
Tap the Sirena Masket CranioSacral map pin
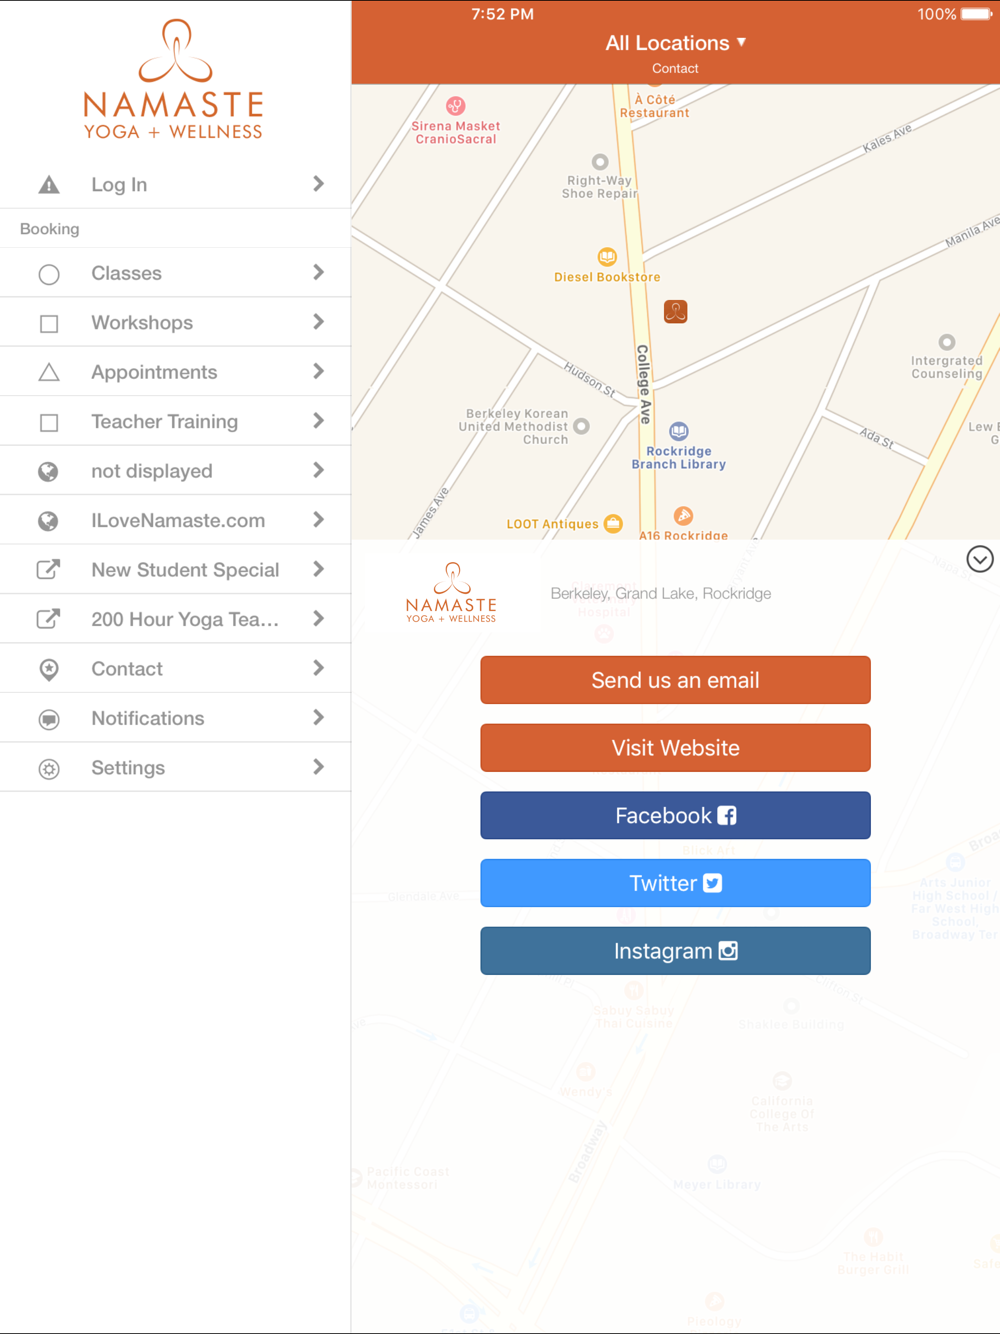pos(455,106)
